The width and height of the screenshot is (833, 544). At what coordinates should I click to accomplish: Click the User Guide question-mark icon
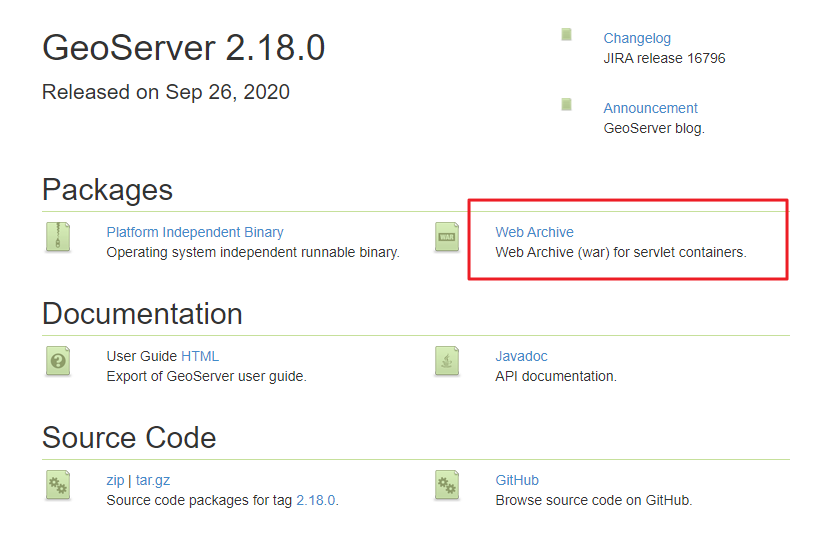coord(58,361)
